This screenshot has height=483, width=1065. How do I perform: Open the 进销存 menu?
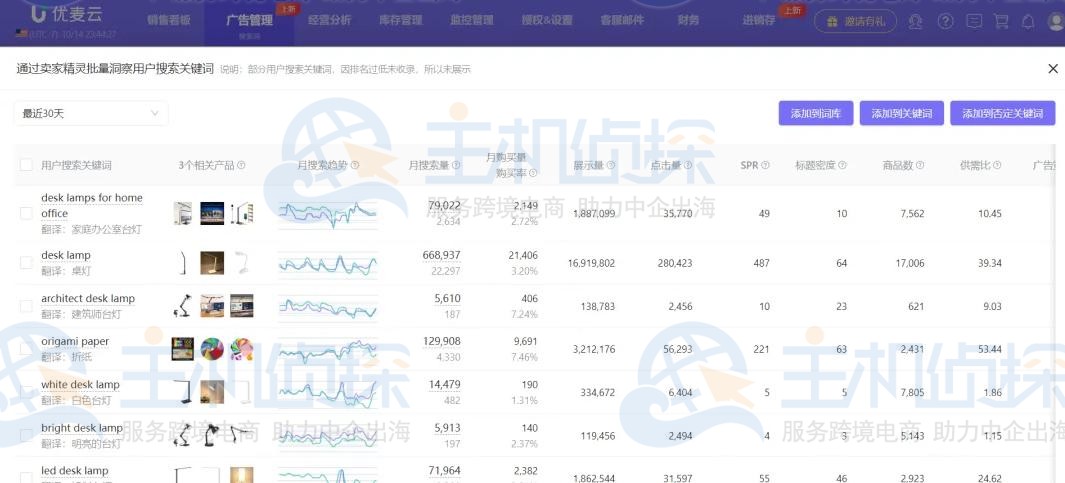pos(759,20)
